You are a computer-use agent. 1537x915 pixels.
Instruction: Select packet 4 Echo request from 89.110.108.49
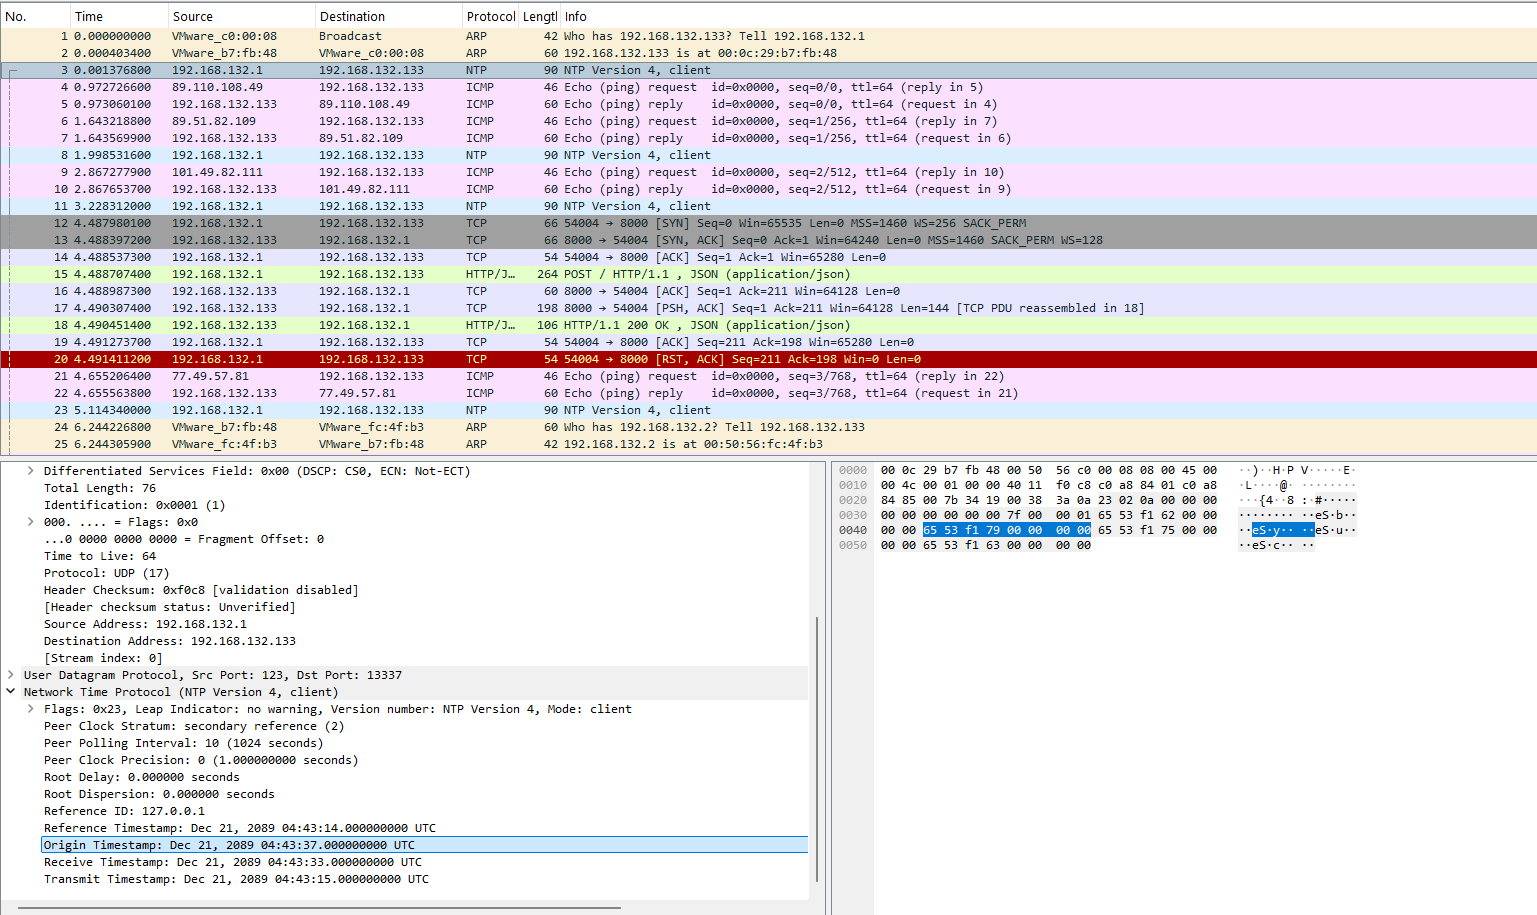[768, 87]
